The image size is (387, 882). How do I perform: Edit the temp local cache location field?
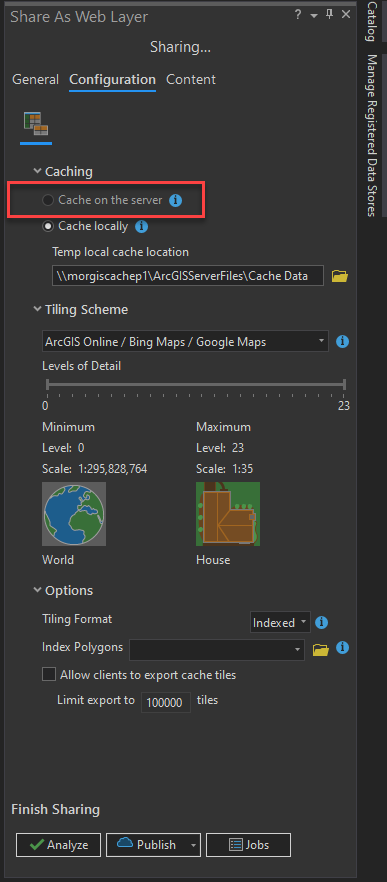188,276
